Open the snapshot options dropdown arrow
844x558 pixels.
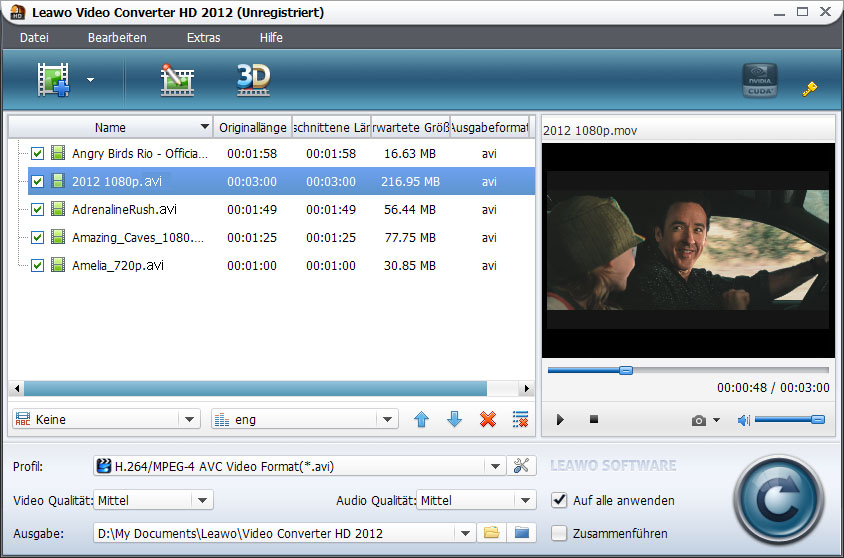(716, 420)
